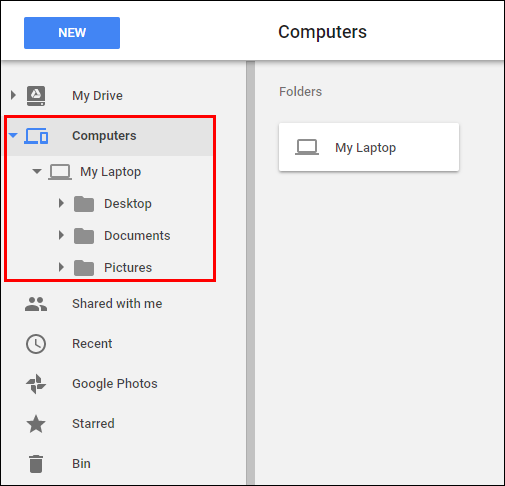Image resolution: width=505 pixels, height=486 pixels.
Task: Expand the Pictures folder arrow
Action: (x=61, y=267)
